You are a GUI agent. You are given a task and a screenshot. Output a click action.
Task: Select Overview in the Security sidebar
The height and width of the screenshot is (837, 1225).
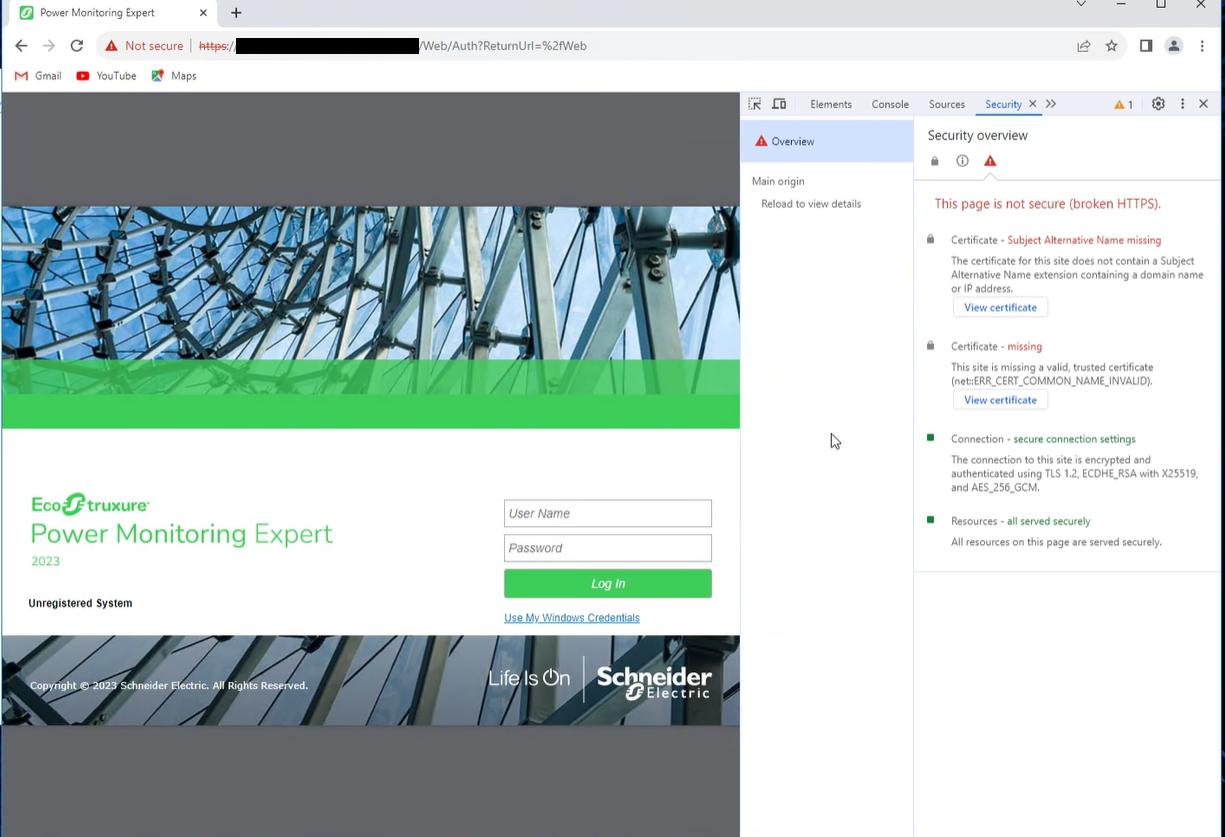click(827, 141)
